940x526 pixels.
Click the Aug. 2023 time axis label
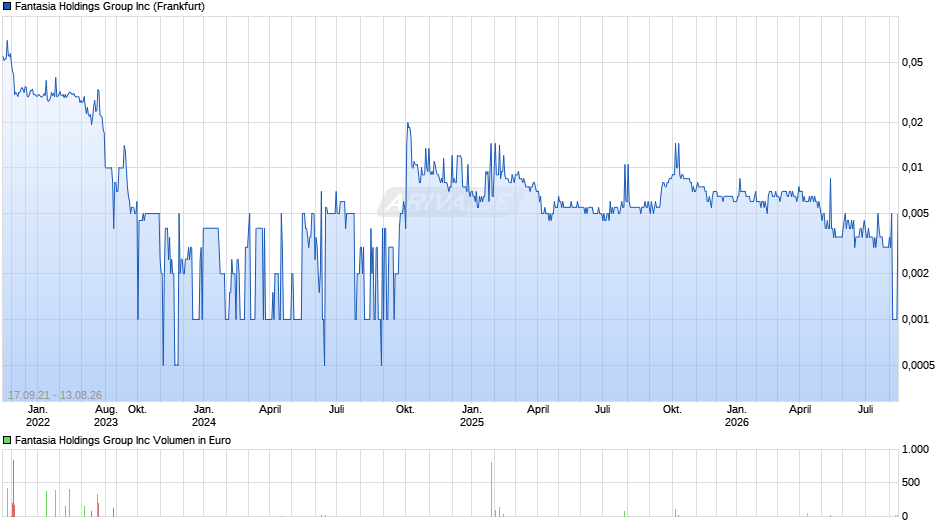[106, 416]
